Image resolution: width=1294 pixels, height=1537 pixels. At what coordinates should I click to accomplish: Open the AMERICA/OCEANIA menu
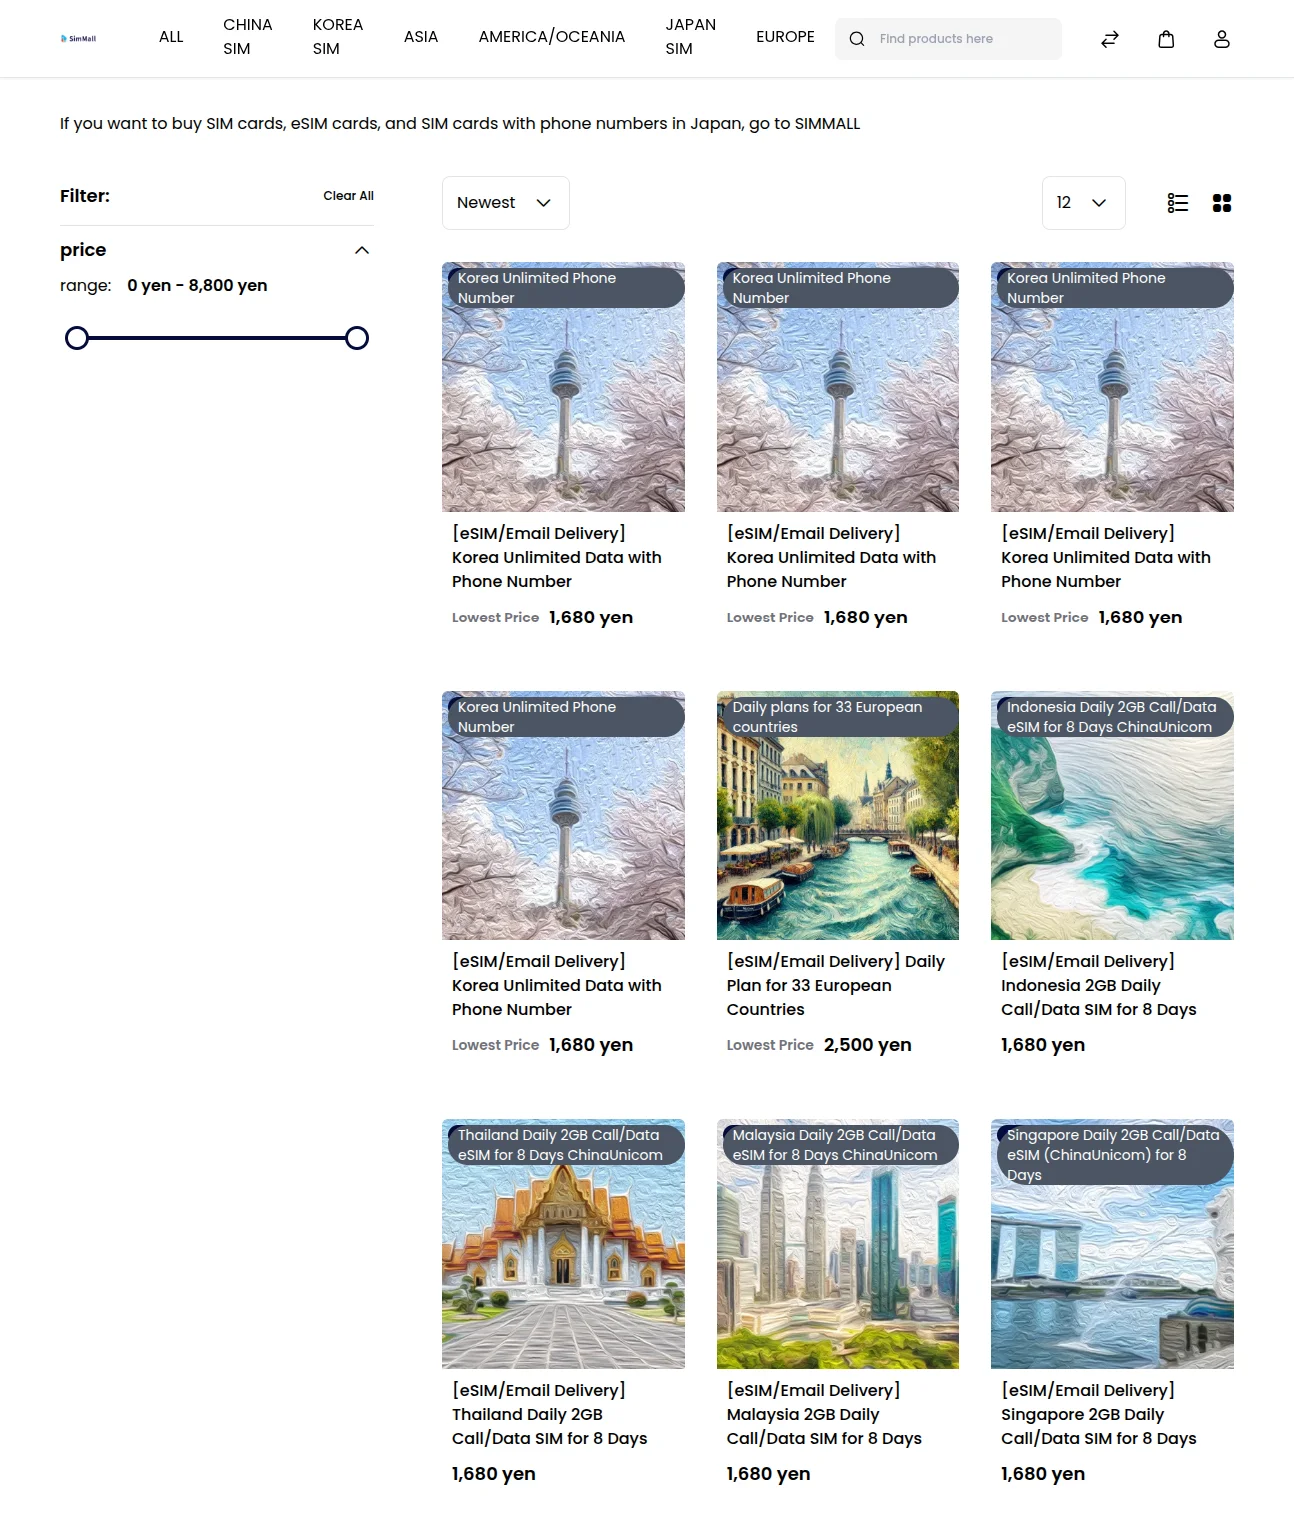pyautogui.click(x=551, y=37)
